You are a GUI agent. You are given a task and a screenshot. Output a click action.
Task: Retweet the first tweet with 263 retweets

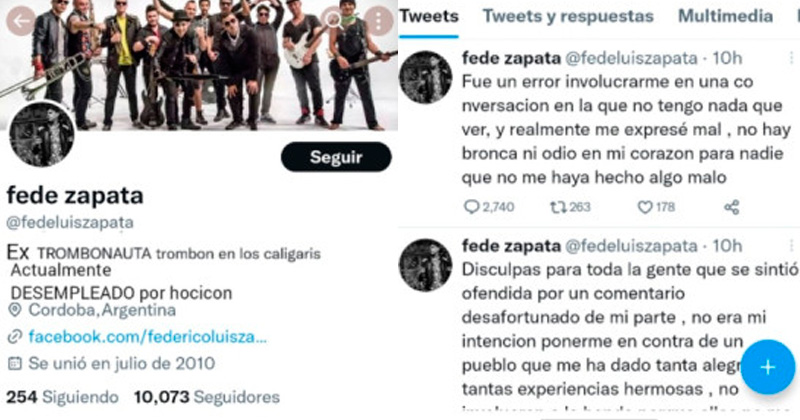570,207
